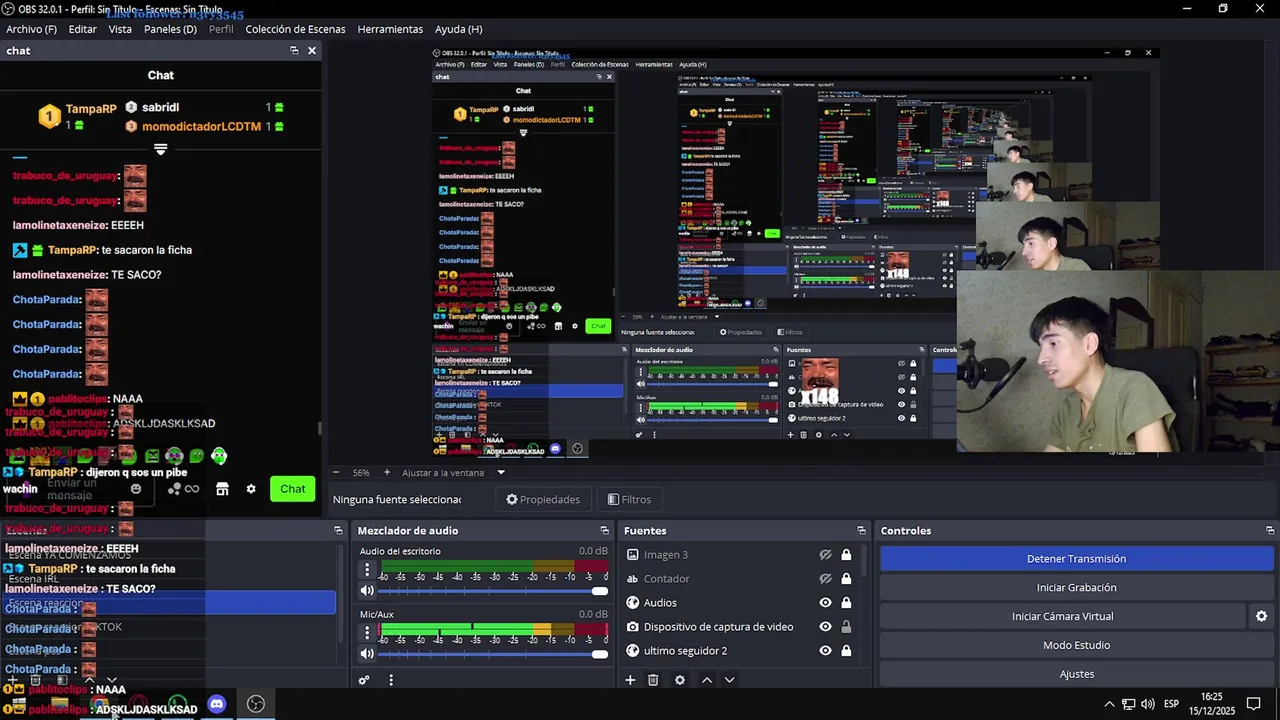Open the Archivo menu

coord(31,29)
